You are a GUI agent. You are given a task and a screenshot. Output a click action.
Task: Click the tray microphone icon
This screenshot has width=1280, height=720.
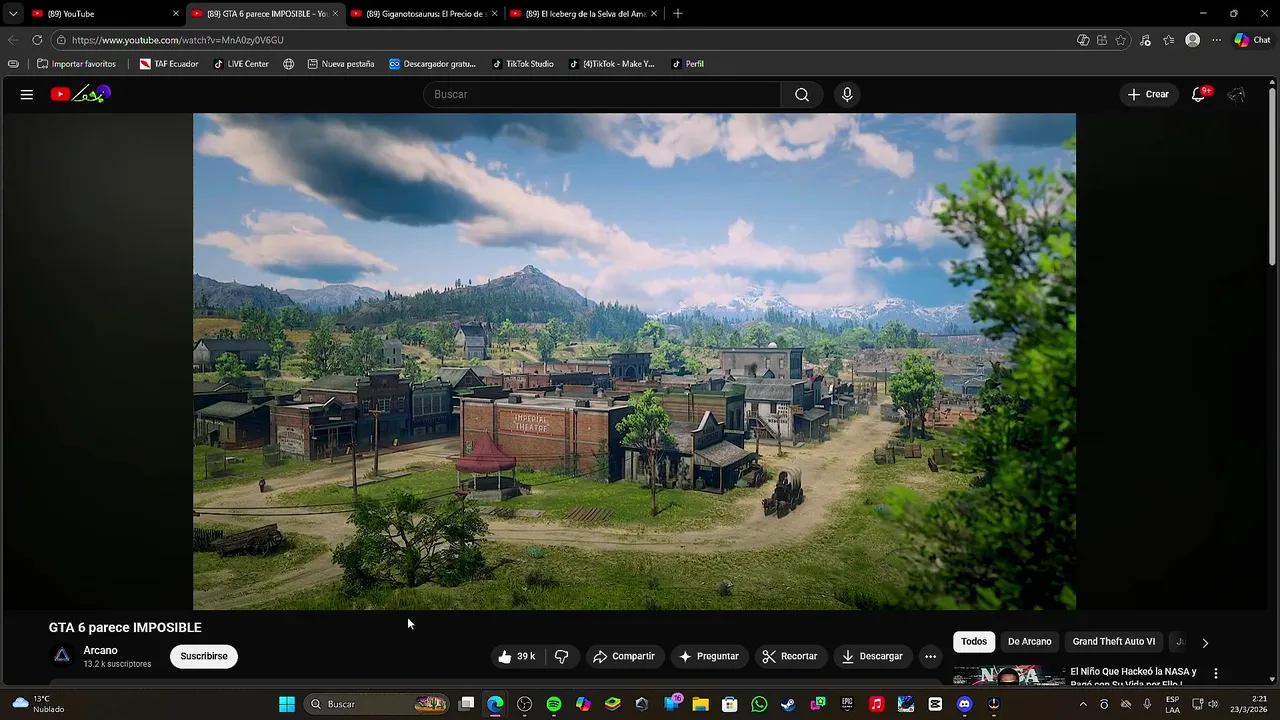click(1147, 704)
